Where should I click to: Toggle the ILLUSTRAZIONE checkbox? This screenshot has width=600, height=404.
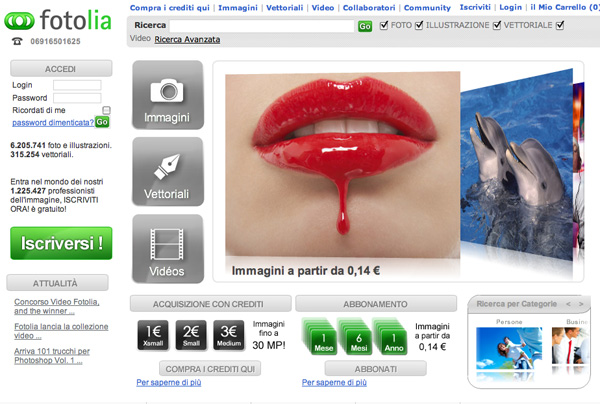click(x=419, y=25)
